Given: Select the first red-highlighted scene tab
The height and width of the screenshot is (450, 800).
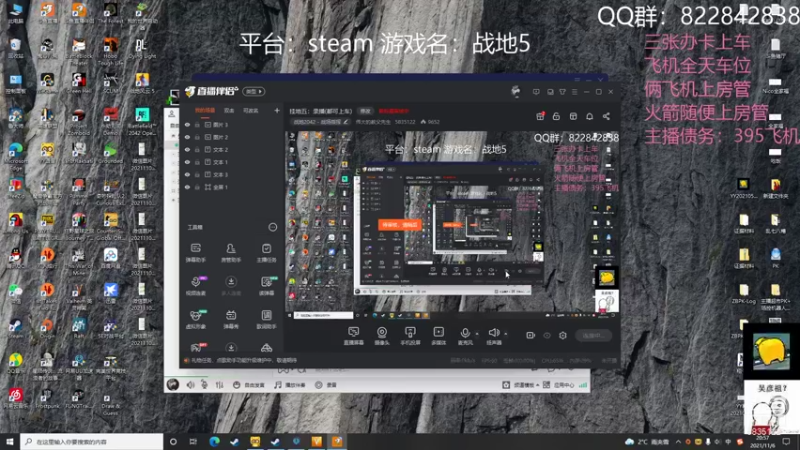Looking at the screenshot, I should coord(205,111).
